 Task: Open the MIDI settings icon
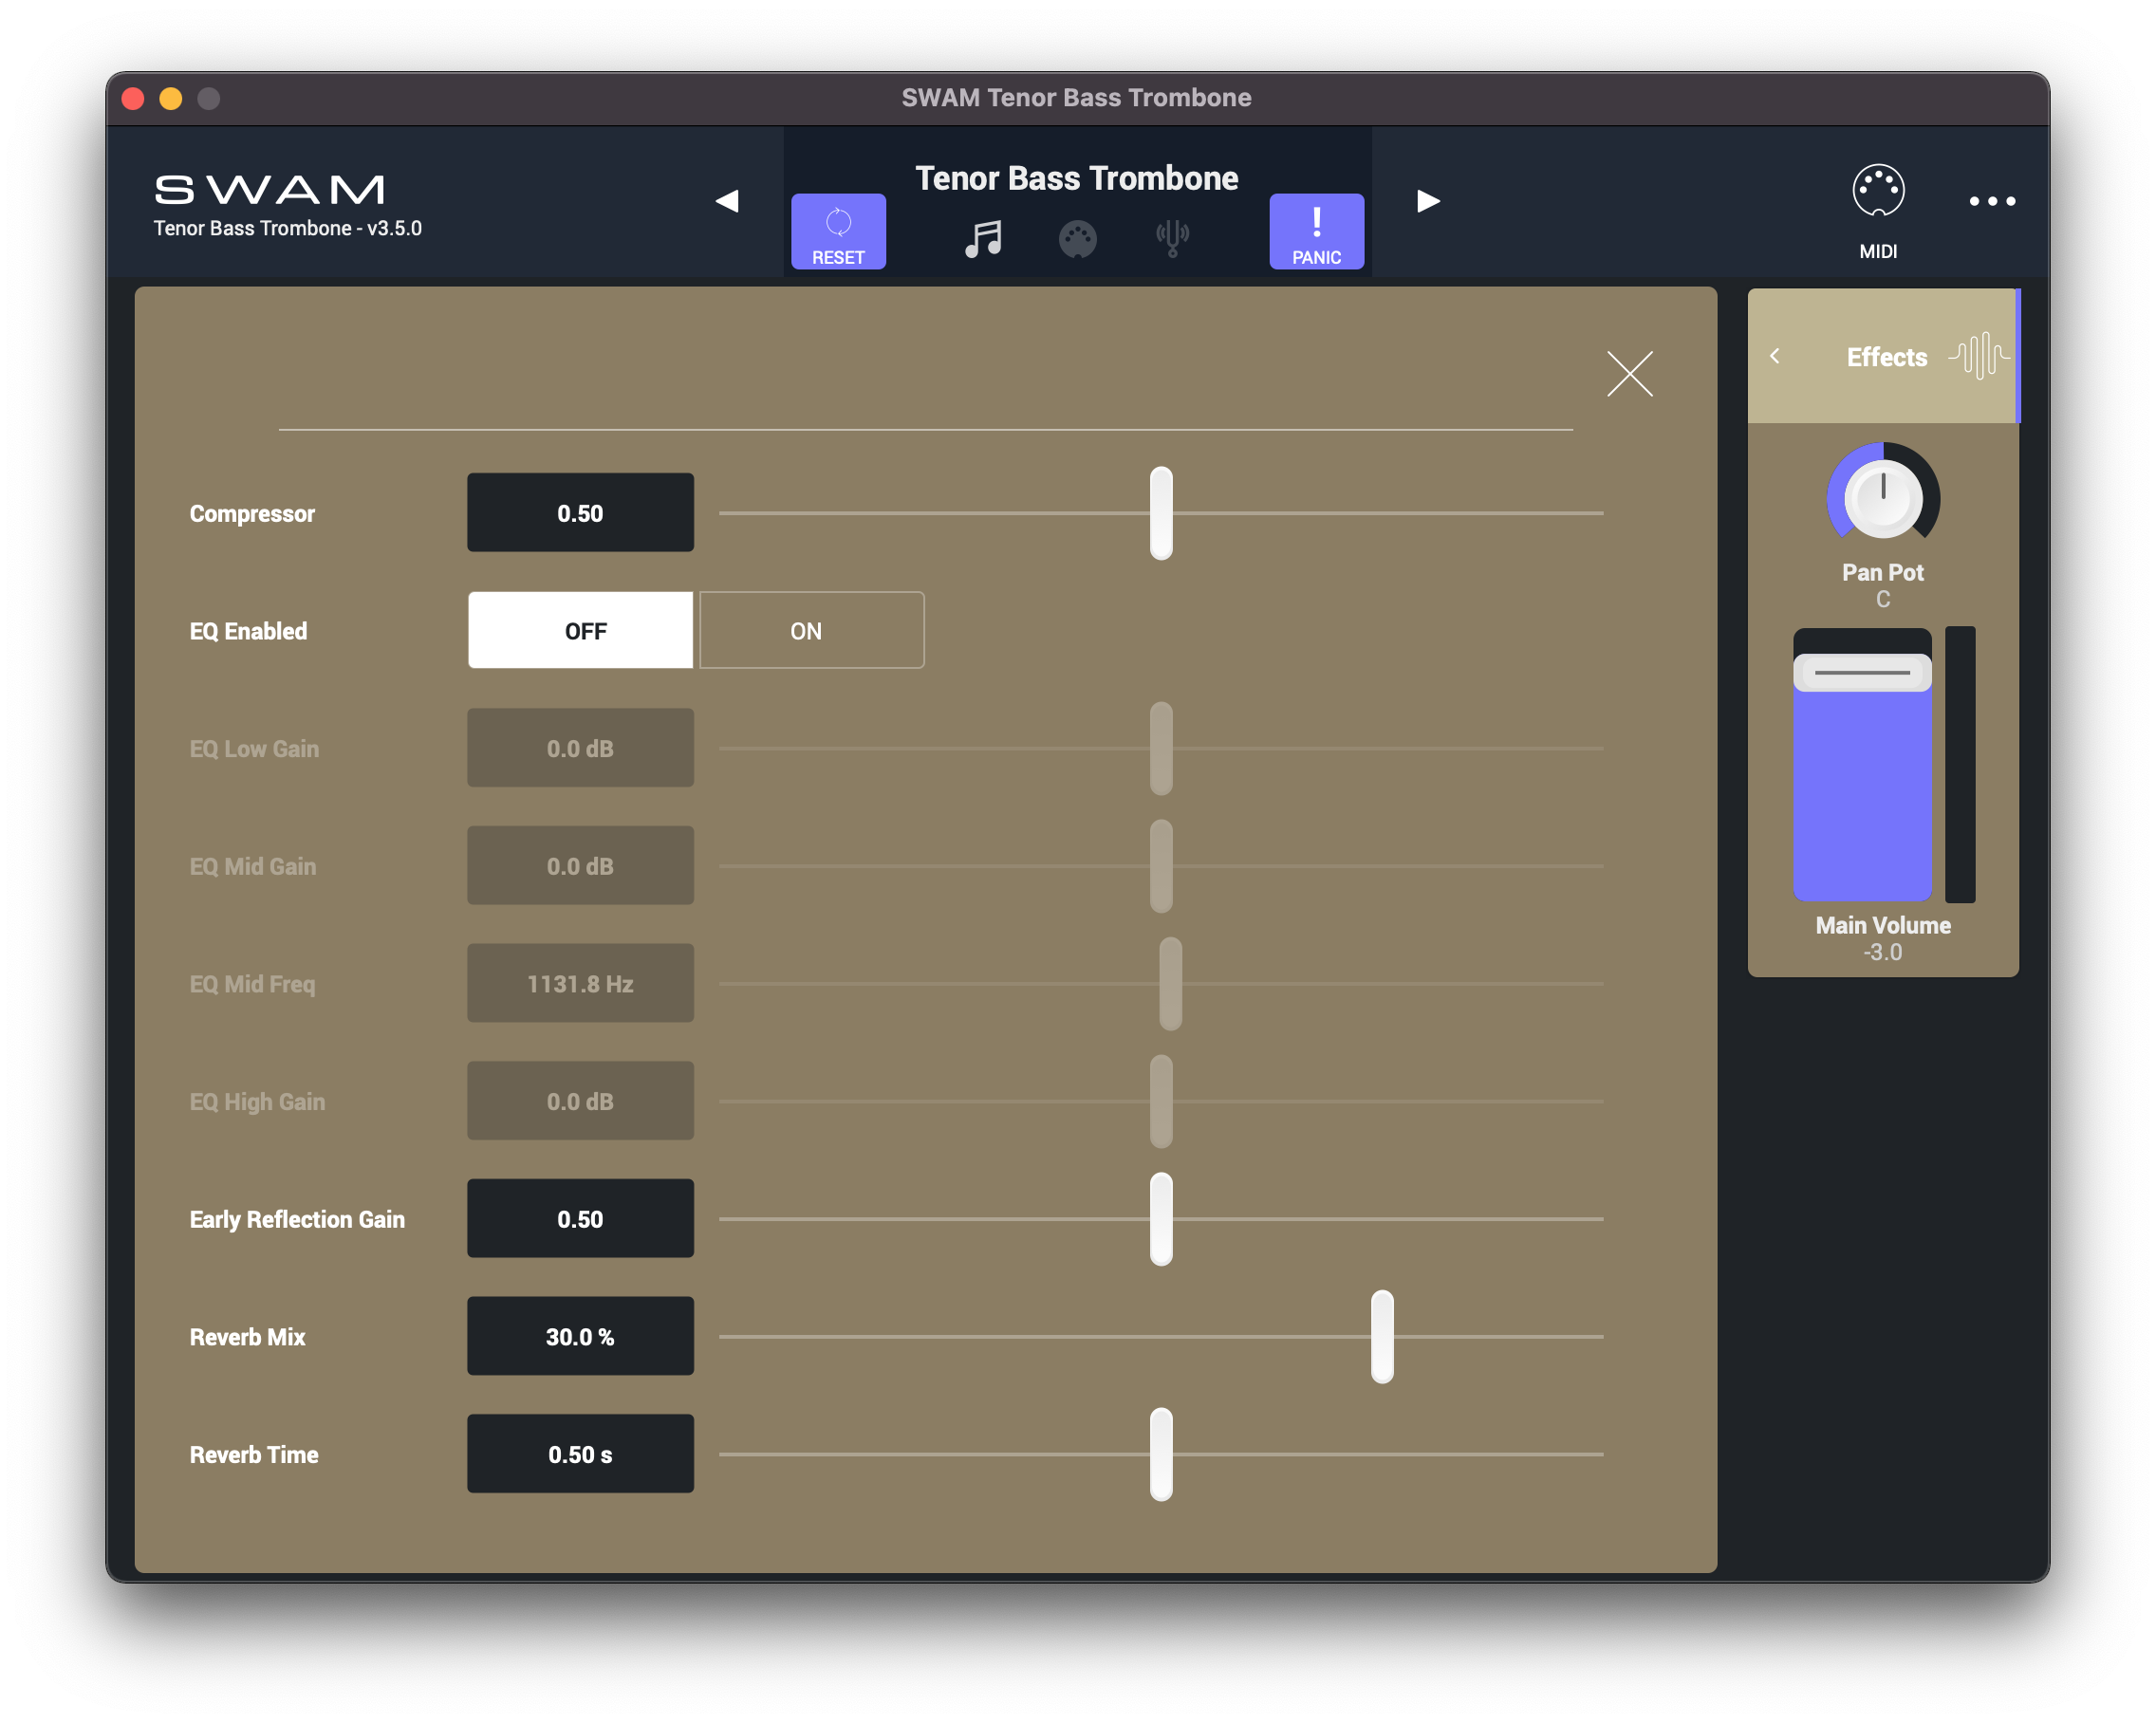1878,191
